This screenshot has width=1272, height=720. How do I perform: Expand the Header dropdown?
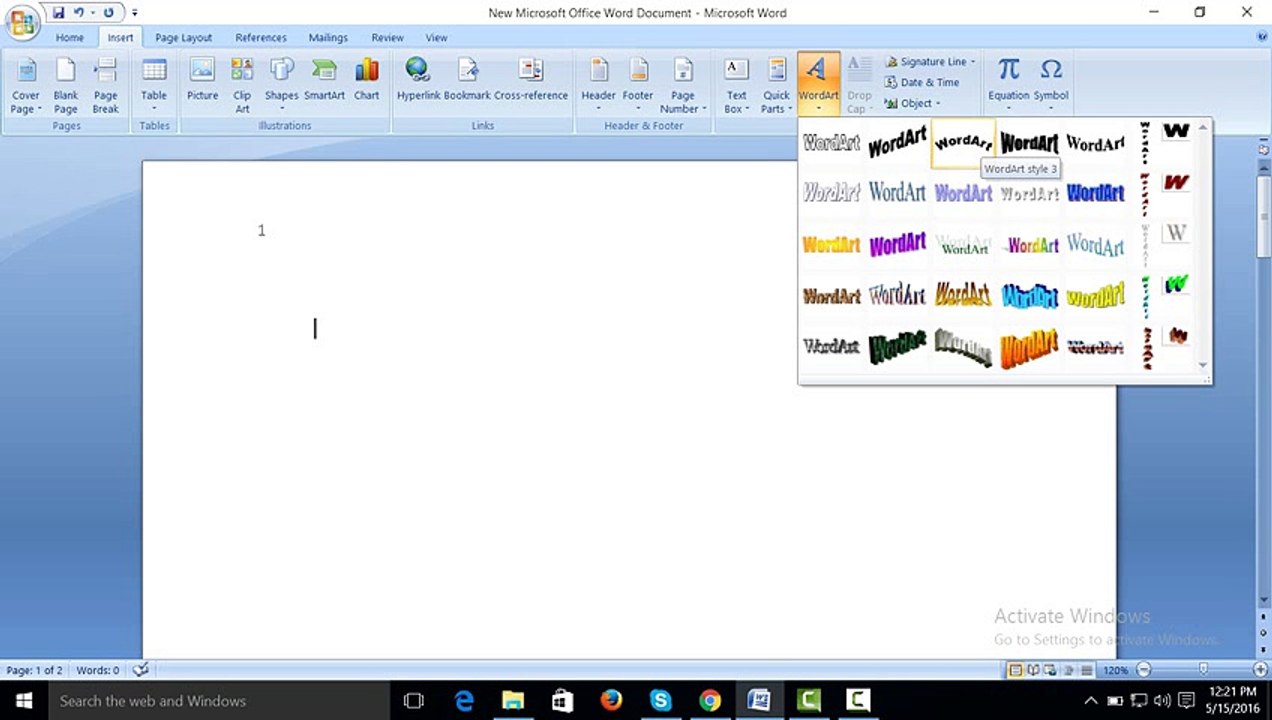(x=599, y=86)
